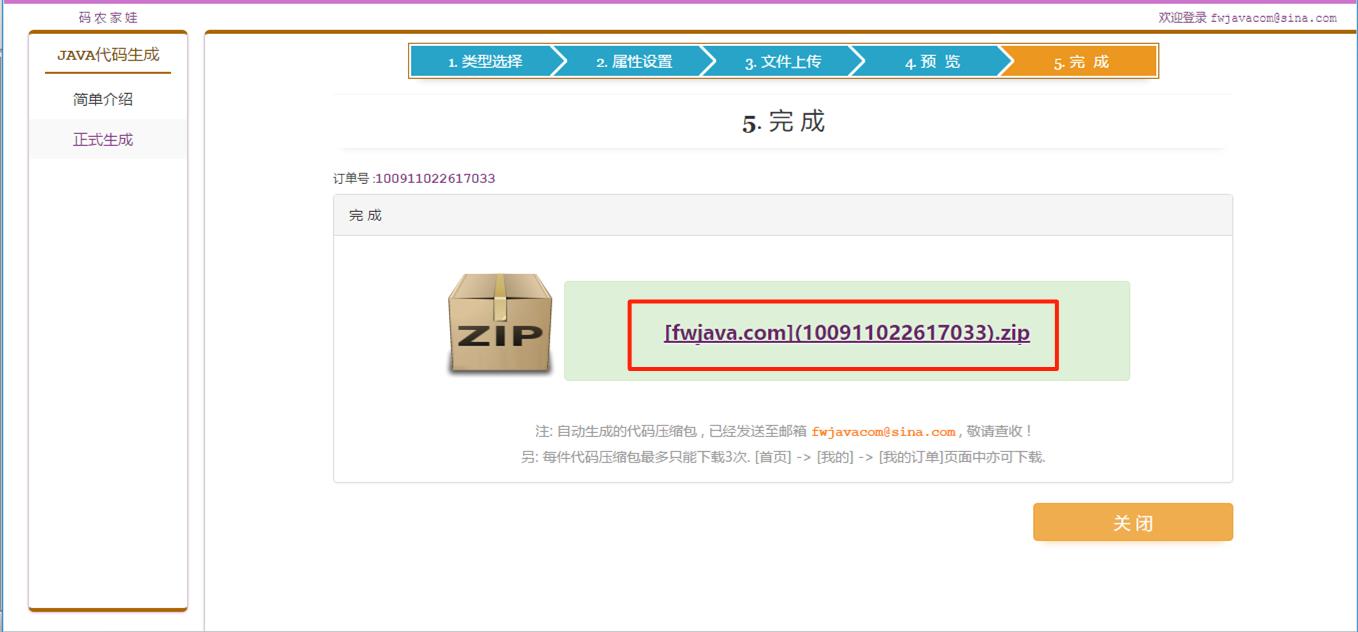
Task: Go to step 4. 预览
Action: pos(931,62)
